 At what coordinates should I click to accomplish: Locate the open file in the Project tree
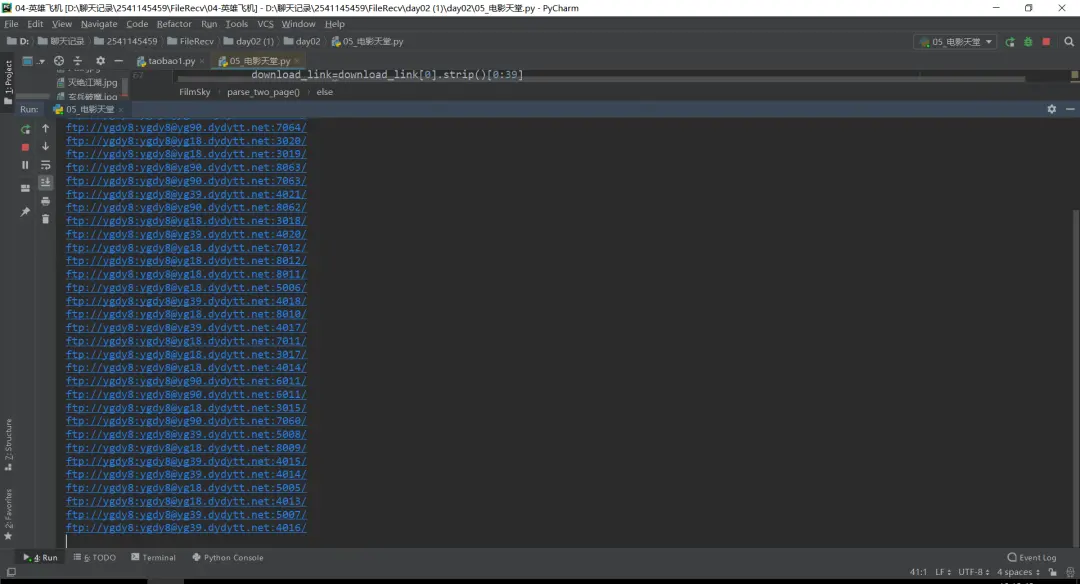[x=59, y=61]
